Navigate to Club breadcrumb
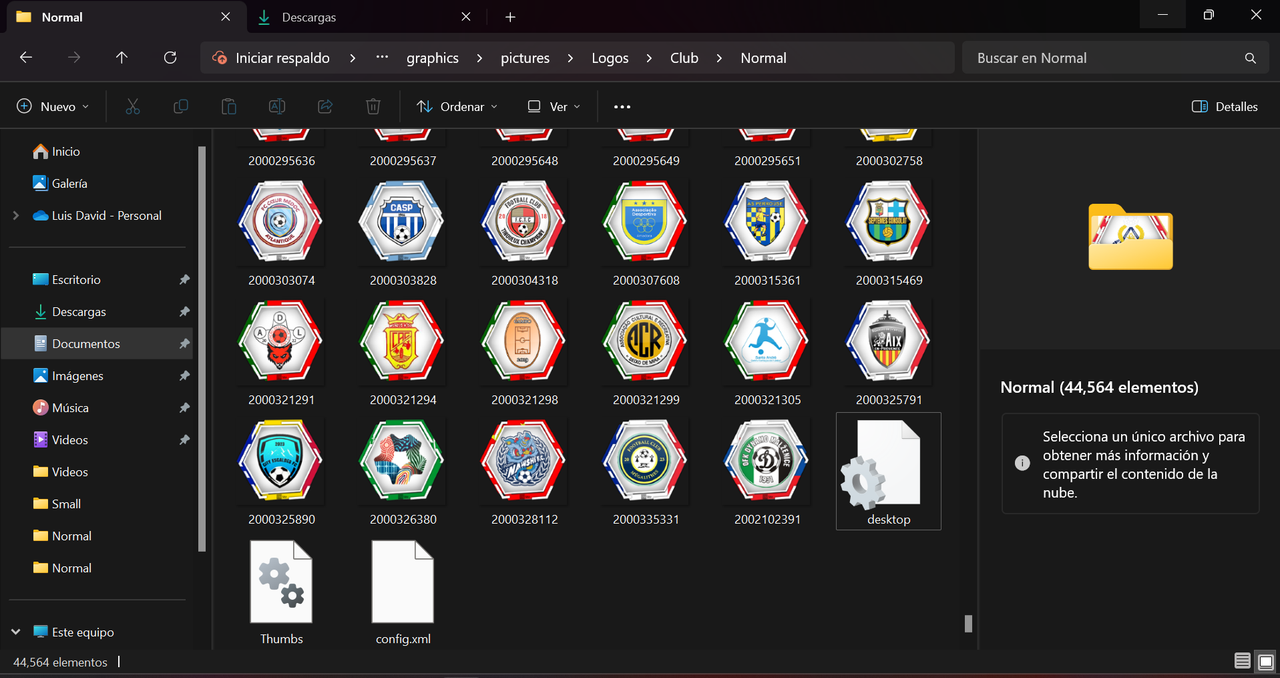1280x678 pixels. (x=684, y=58)
